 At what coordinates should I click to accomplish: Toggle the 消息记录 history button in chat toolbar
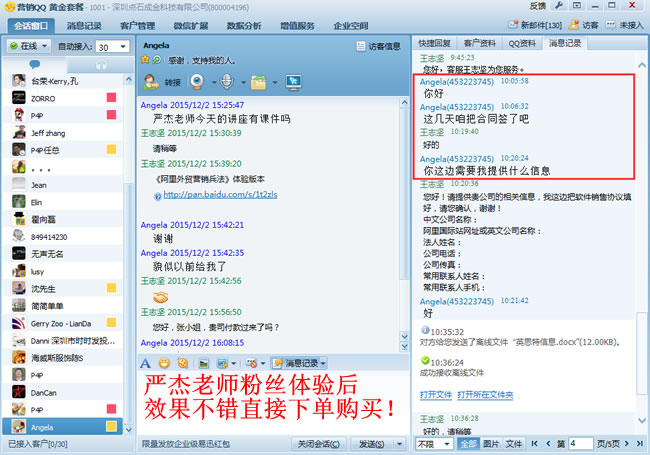[299, 363]
